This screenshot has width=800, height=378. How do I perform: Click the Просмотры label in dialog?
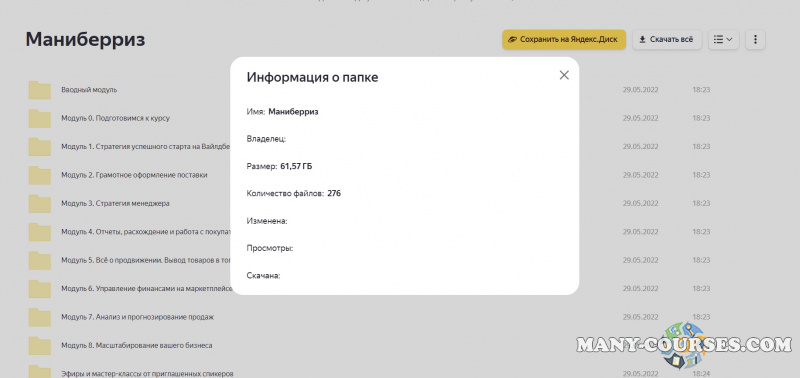coord(270,248)
